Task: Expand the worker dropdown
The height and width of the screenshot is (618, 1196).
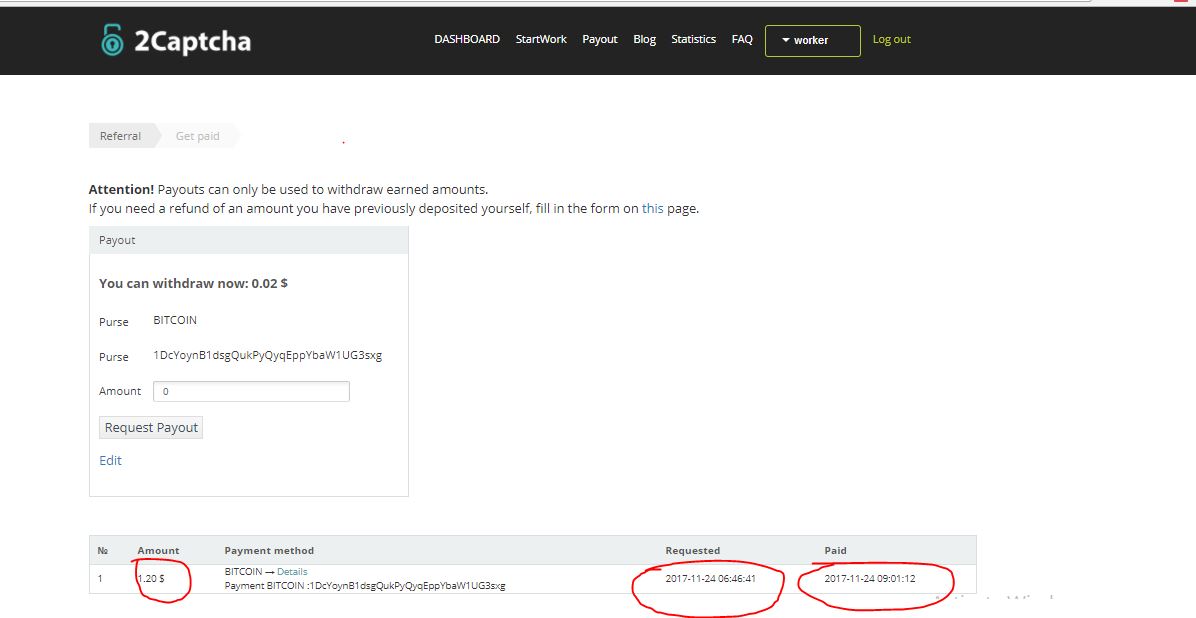Action: tap(812, 41)
